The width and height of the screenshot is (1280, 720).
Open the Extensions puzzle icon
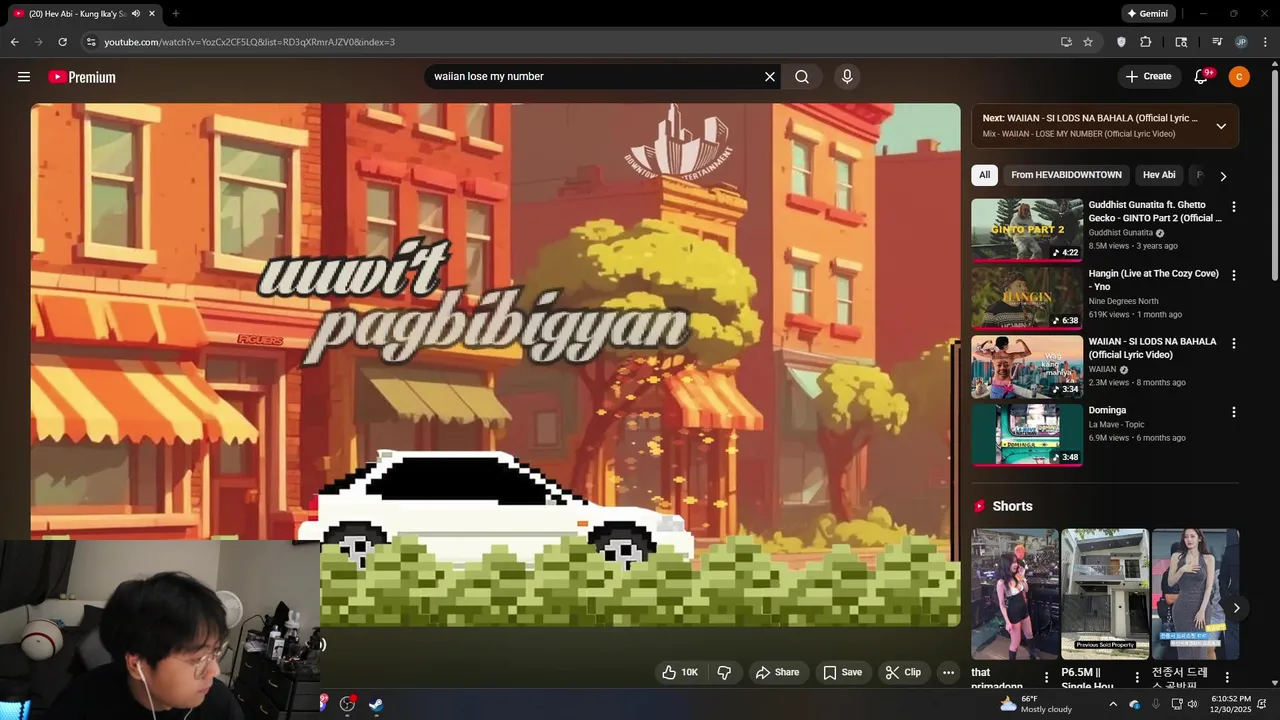[1146, 42]
